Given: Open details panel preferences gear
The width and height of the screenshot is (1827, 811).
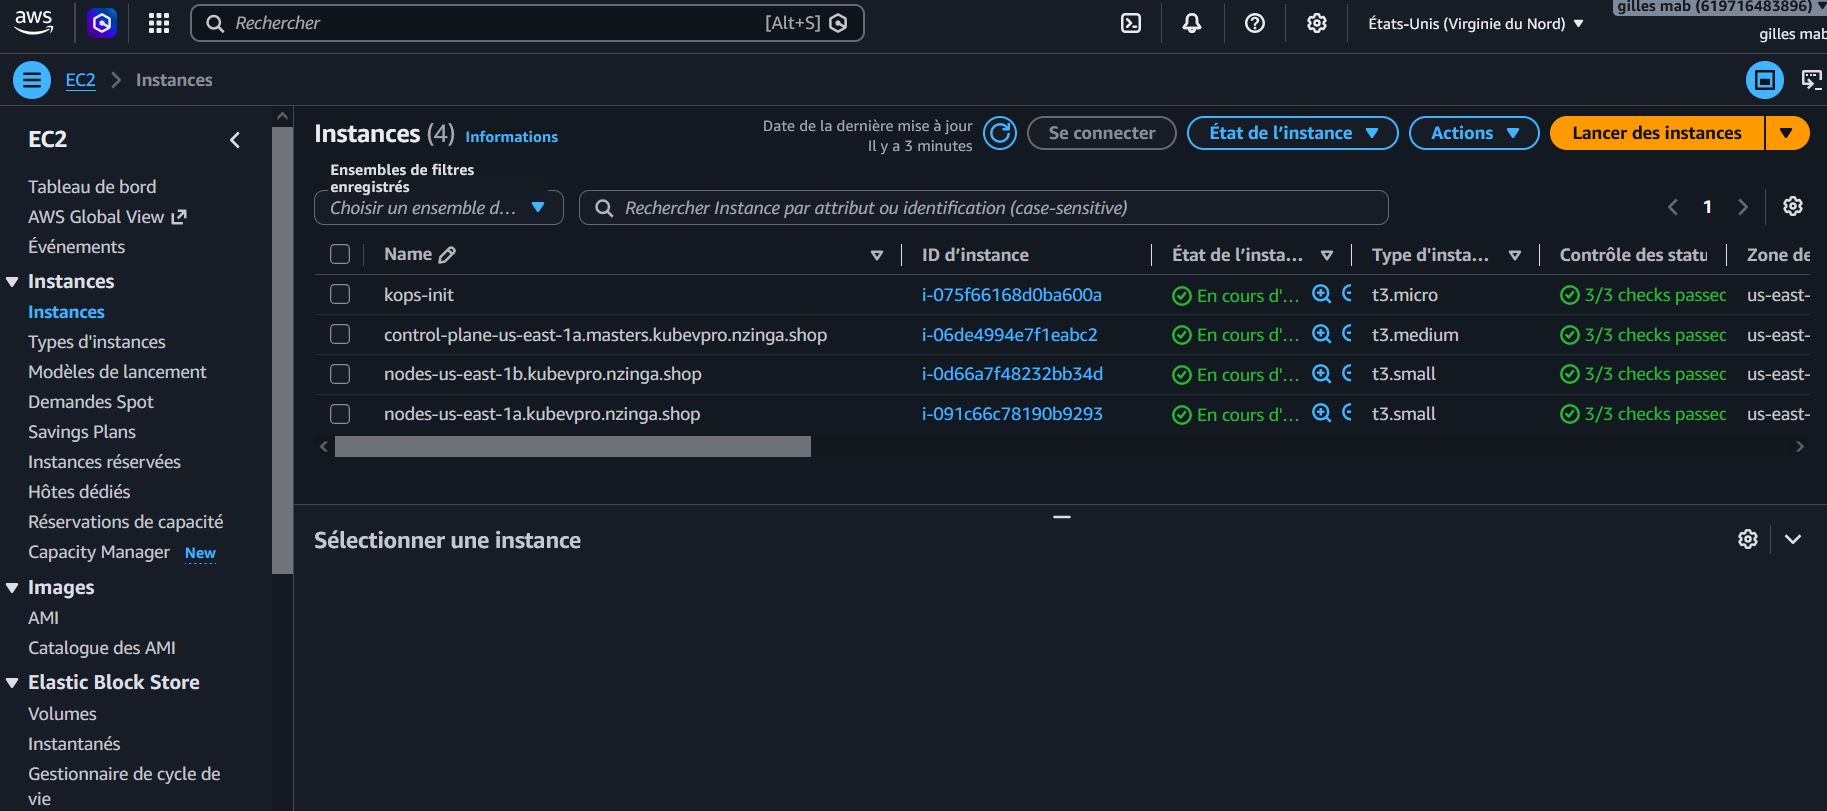Looking at the screenshot, I should pyautogui.click(x=1748, y=539).
